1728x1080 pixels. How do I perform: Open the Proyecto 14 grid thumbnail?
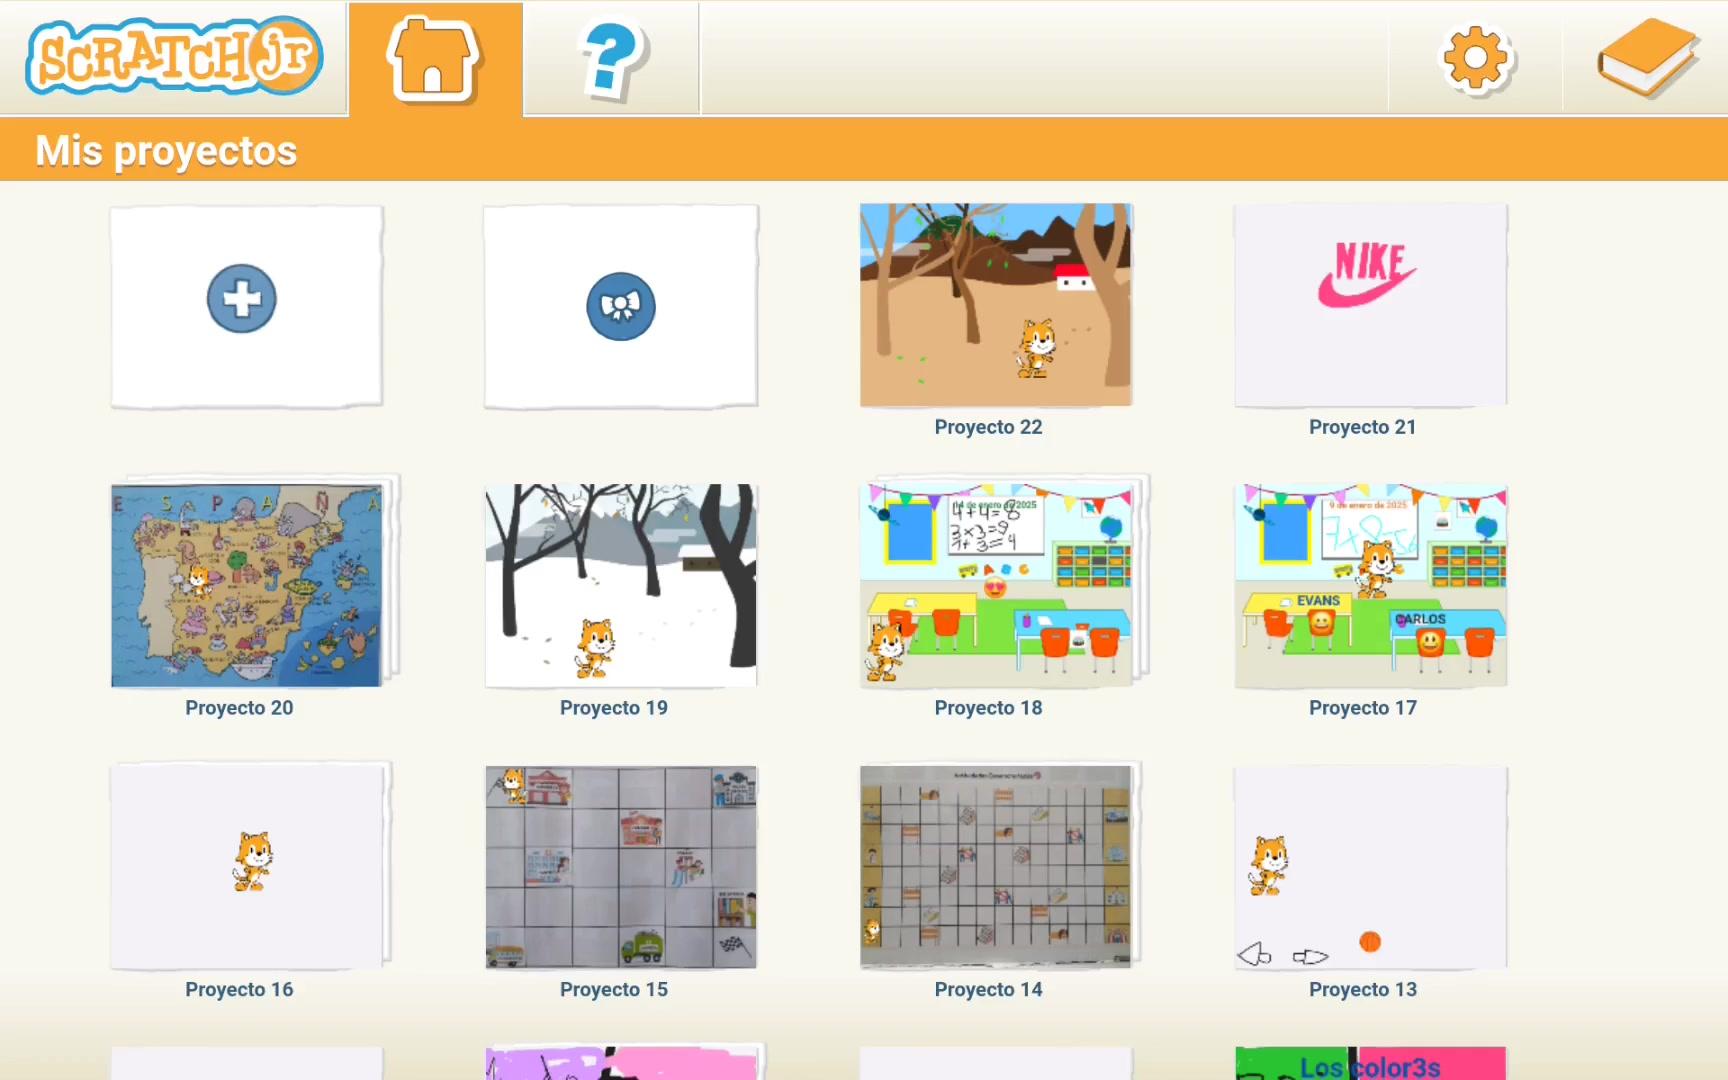995,867
